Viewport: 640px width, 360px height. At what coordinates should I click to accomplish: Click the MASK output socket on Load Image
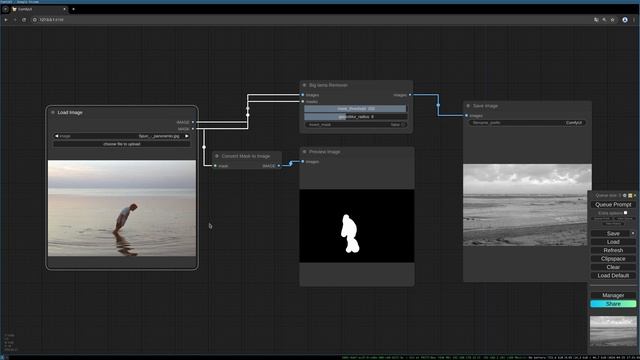[193, 129]
